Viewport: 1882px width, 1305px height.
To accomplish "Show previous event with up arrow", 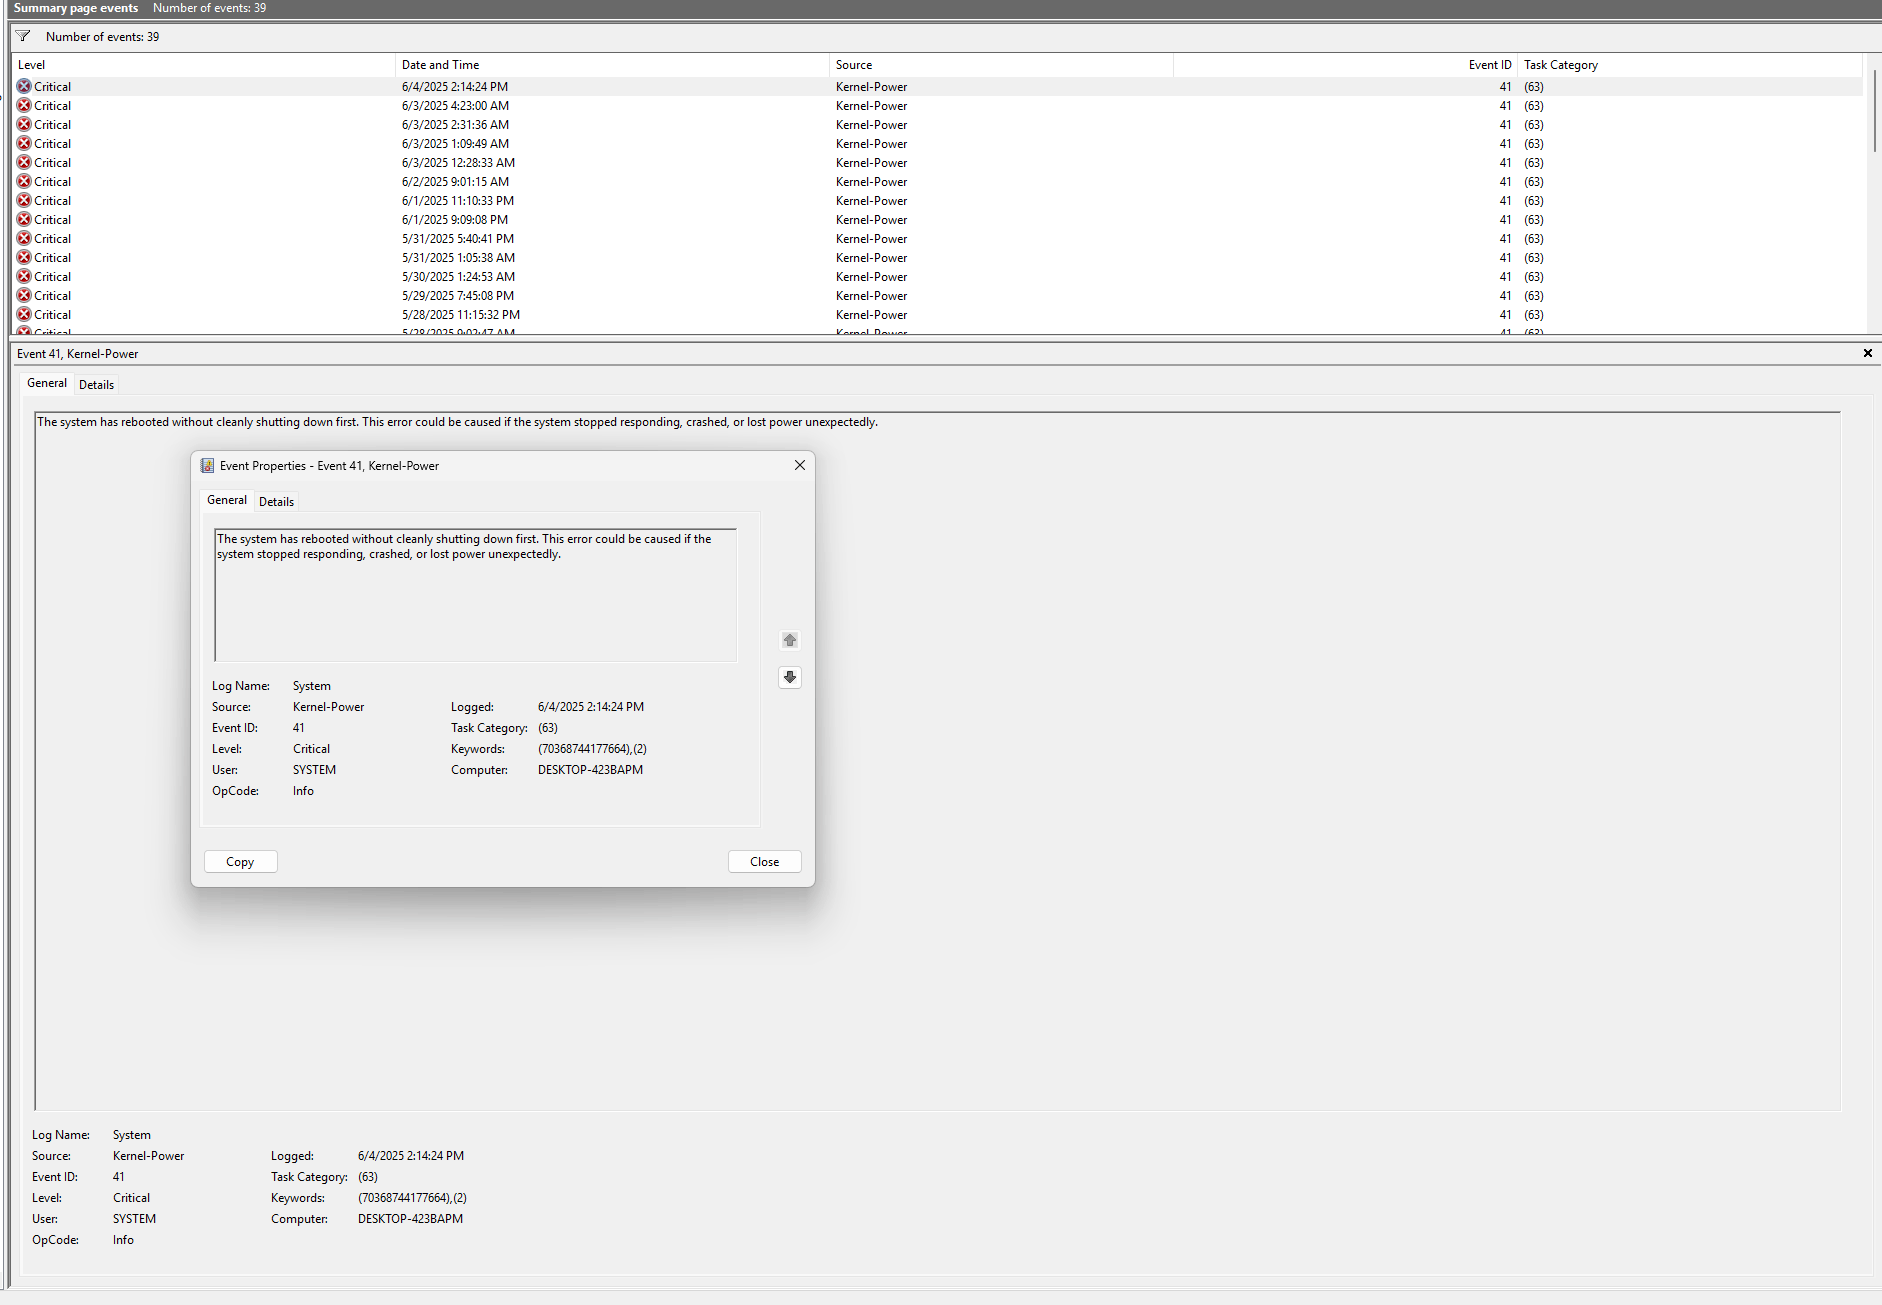I will click(790, 640).
